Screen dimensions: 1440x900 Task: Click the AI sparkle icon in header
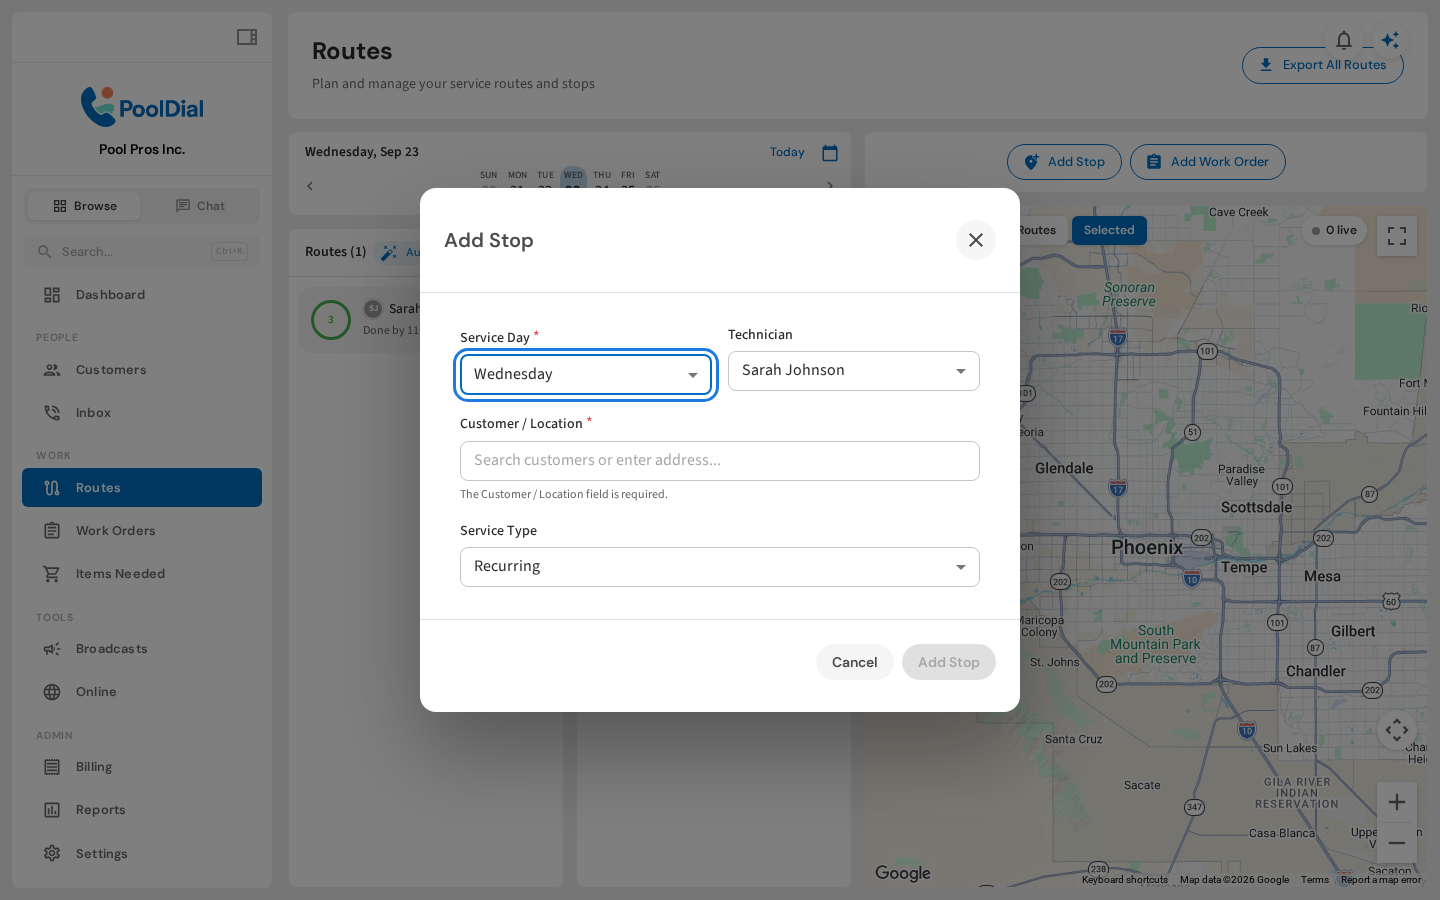tap(1390, 40)
